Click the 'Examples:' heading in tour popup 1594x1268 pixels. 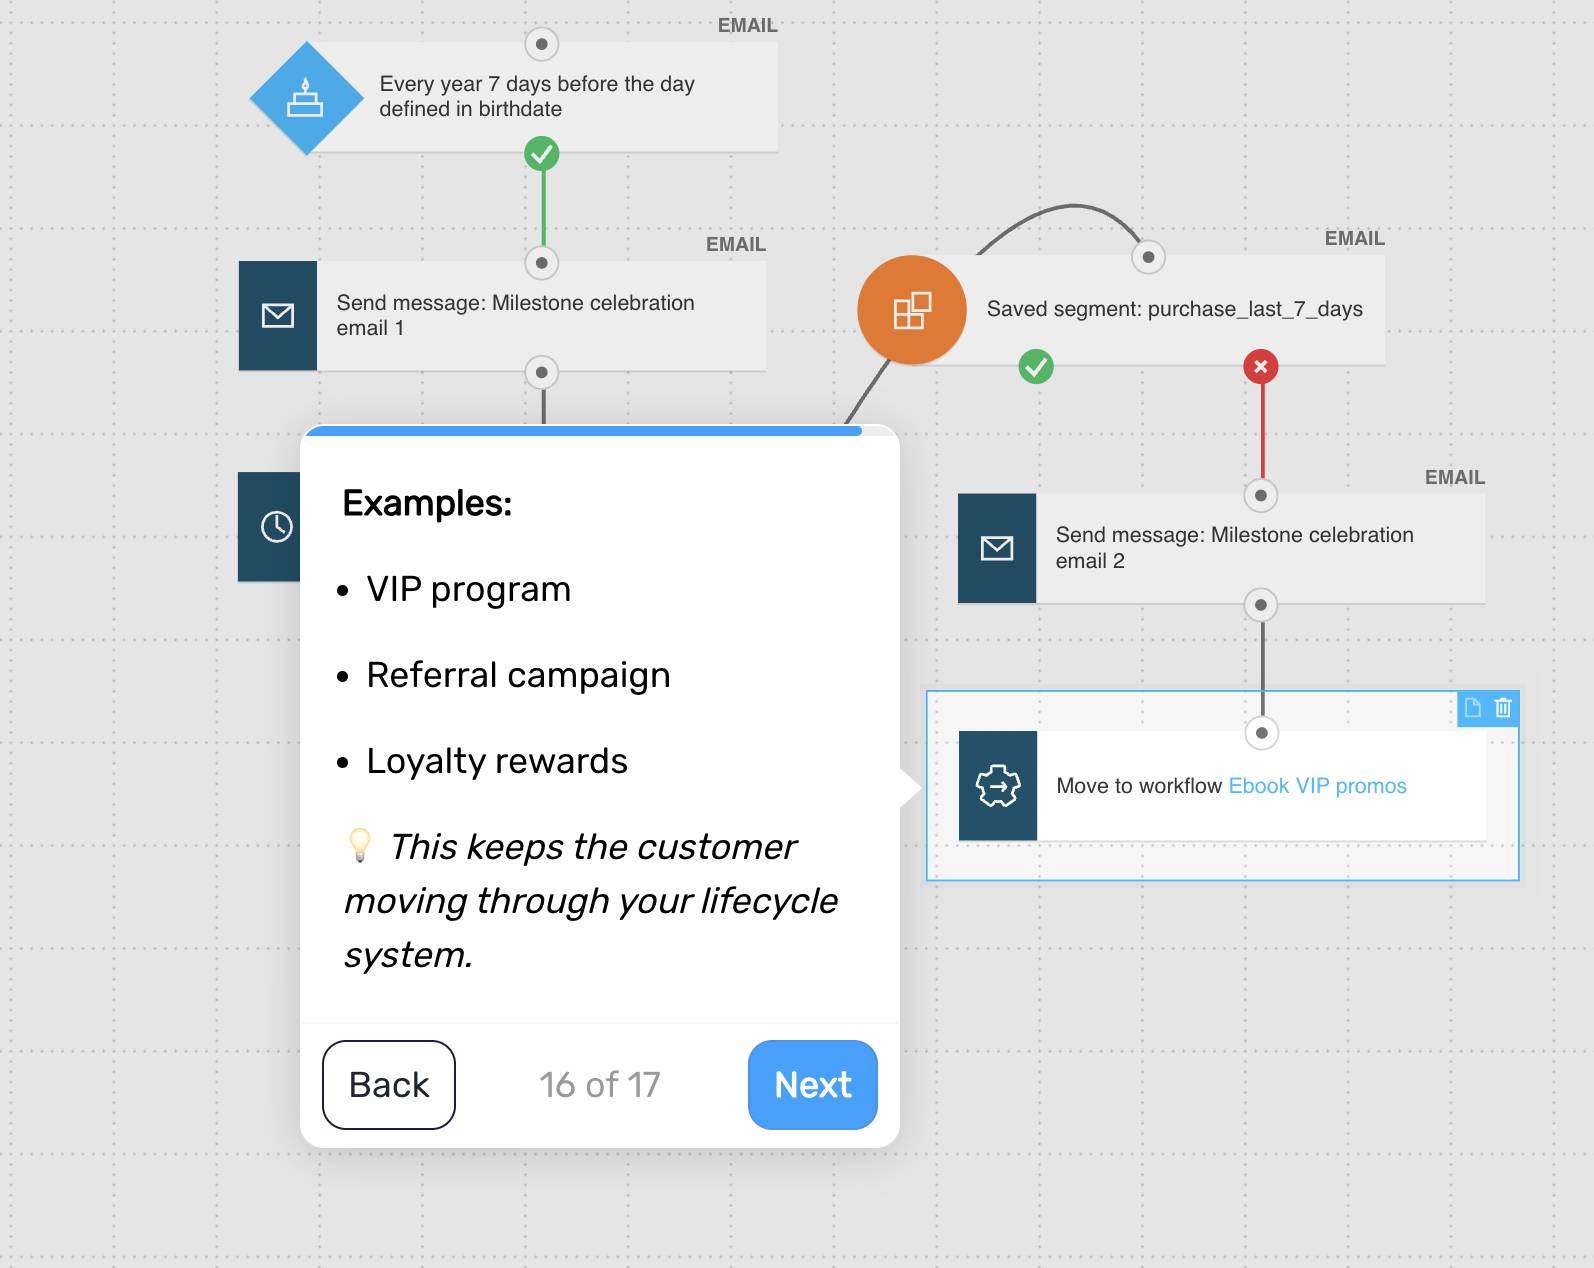(x=427, y=503)
